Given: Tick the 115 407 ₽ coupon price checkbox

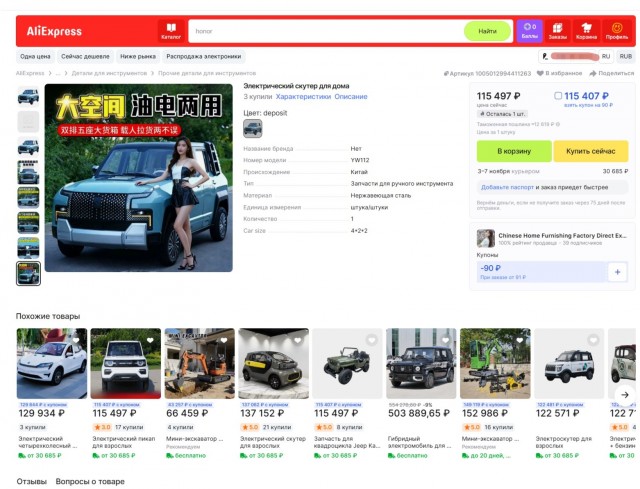Looking at the screenshot, I should (558, 96).
